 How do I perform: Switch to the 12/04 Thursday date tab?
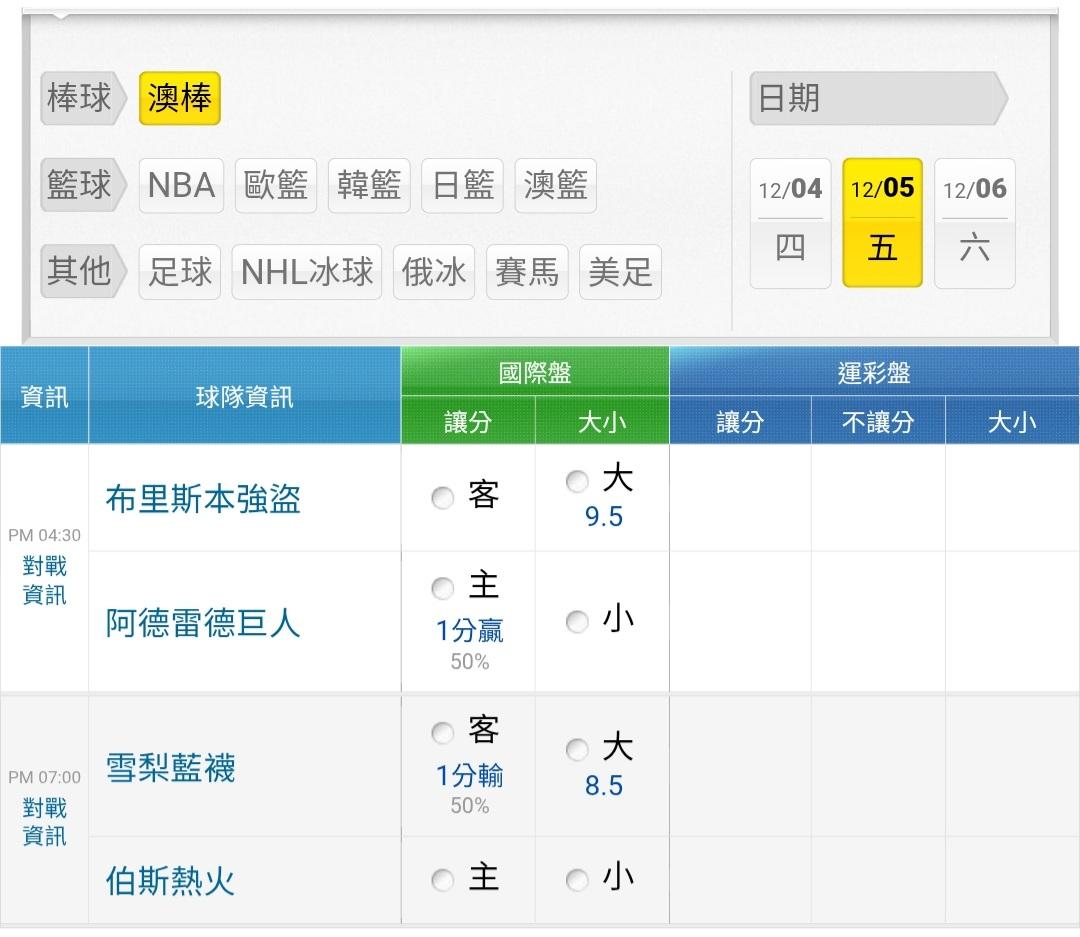(x=790, y=223)
